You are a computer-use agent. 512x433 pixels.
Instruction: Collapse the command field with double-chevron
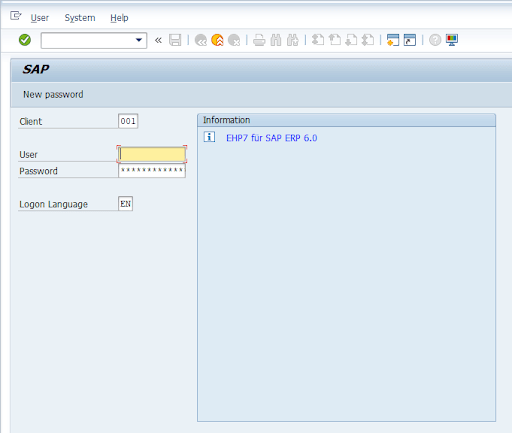click(158, 40)
